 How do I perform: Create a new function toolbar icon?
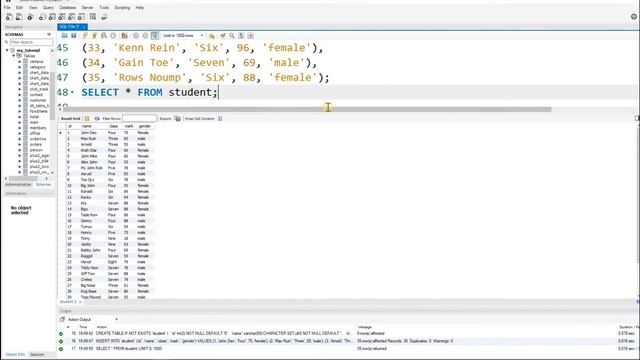coord(81,17)
